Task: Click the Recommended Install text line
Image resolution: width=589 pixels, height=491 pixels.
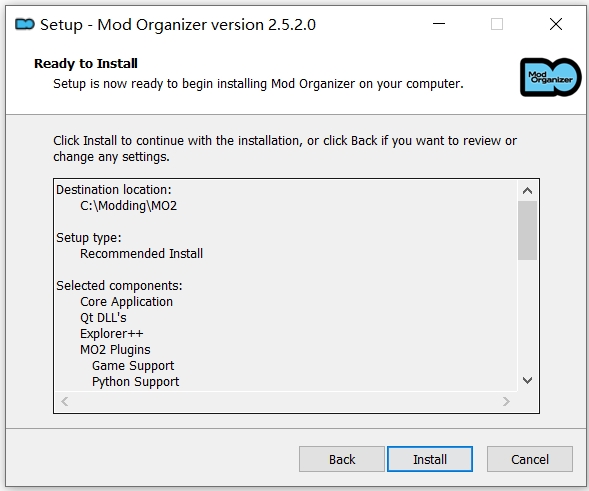Action: coord(141,254)
